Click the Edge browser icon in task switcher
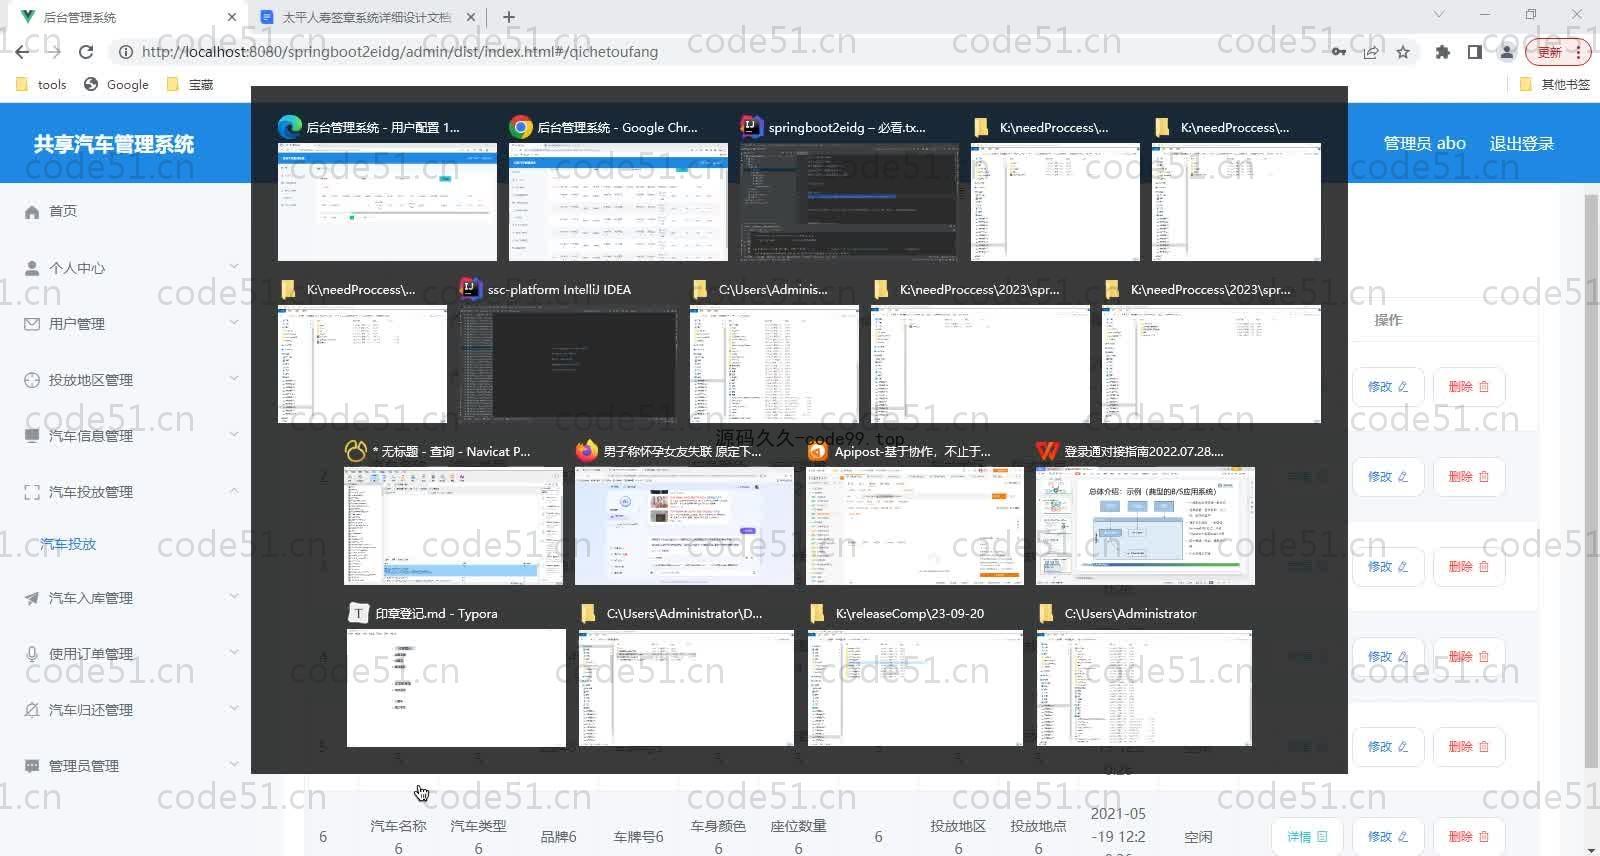The height and width of the screenshot is (856, 1600). [289, 127]
